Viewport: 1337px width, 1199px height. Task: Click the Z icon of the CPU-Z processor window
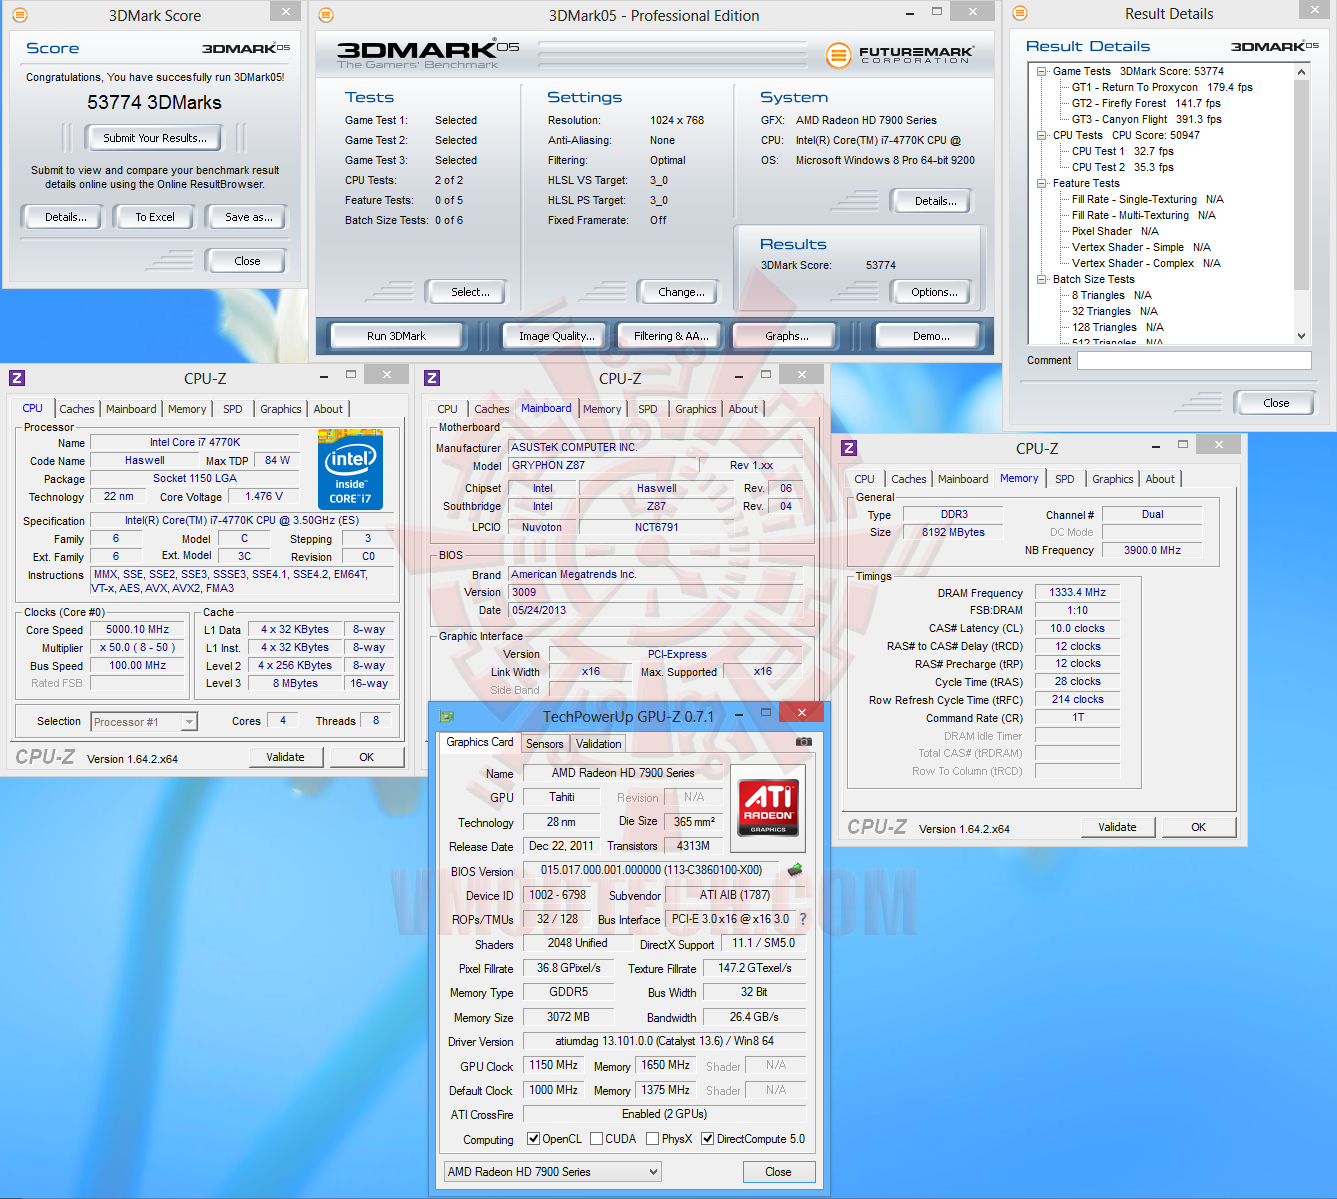pyautogui.click(x=17, y=378)
